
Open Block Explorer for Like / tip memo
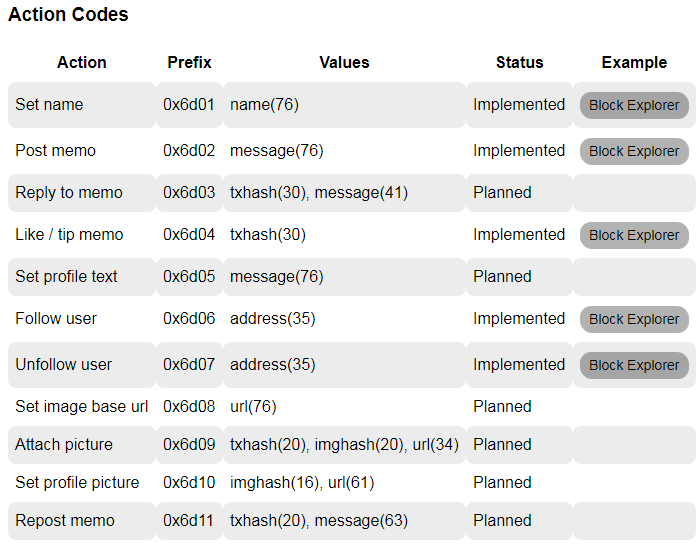[634, 235]
